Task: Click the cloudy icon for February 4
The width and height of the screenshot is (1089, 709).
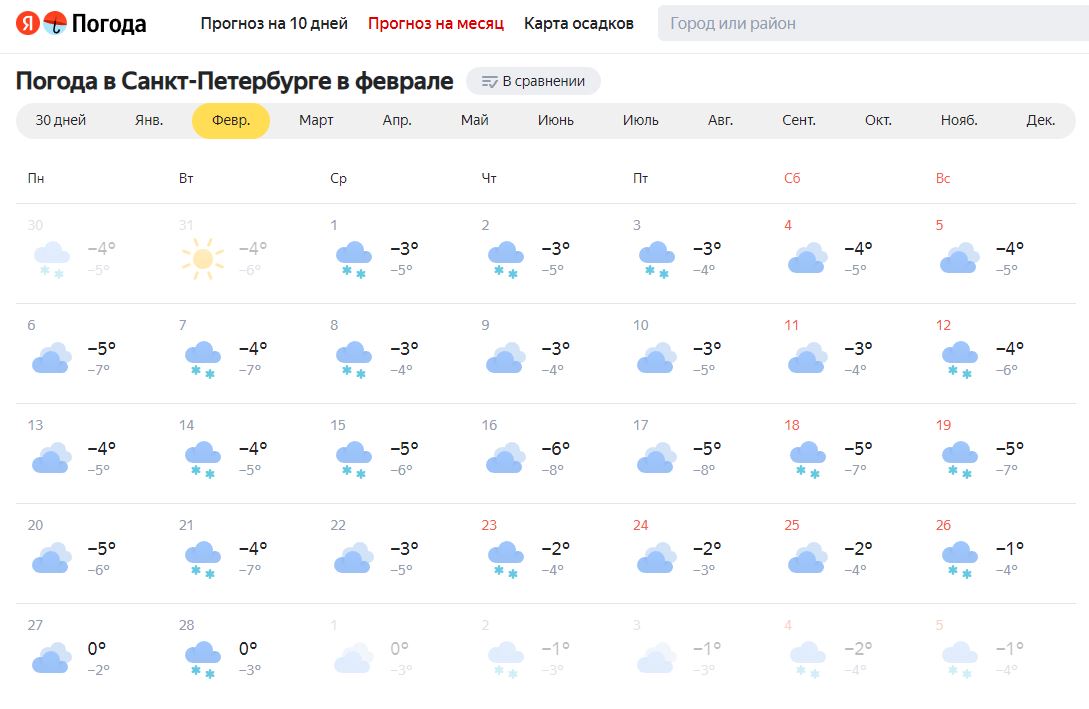Action: pyautogui.click(x=807, y=258)
